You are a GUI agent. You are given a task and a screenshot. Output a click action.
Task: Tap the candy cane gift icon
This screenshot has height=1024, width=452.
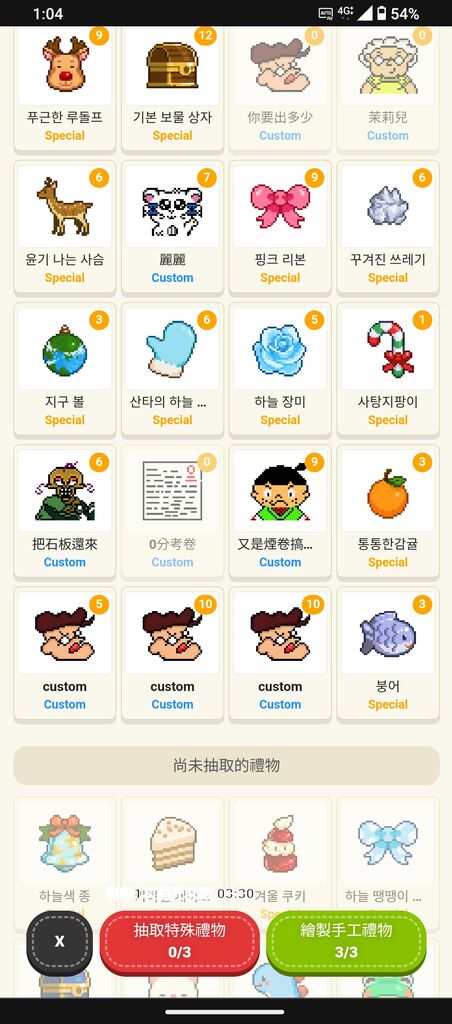coord(388,349)
